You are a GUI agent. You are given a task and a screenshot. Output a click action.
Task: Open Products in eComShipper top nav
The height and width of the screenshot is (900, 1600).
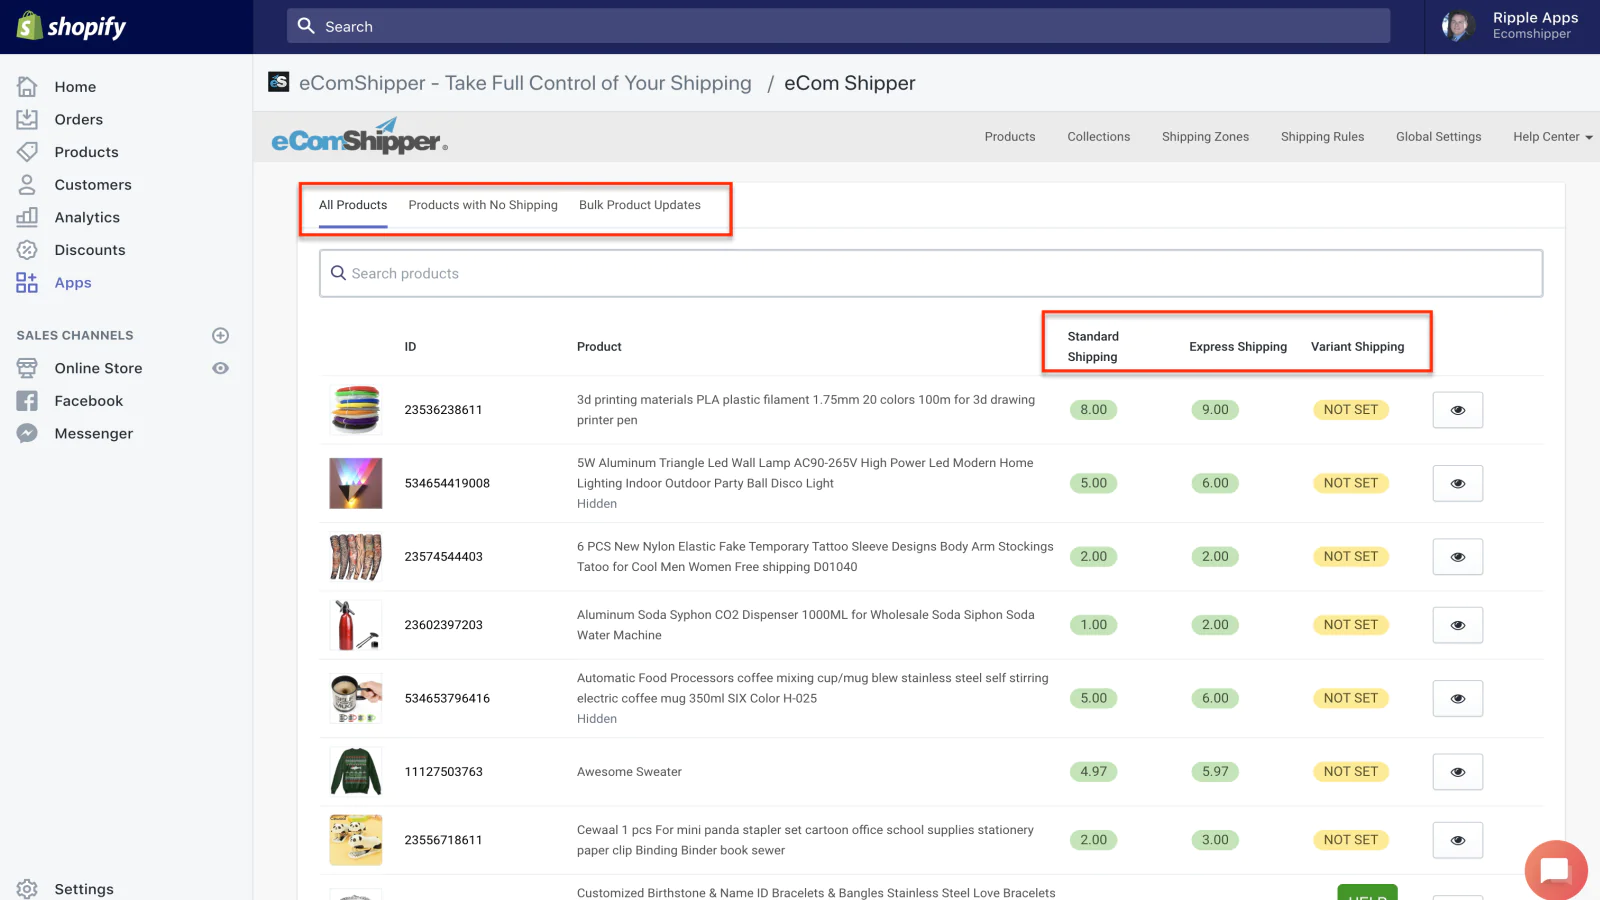[1010, 137]
